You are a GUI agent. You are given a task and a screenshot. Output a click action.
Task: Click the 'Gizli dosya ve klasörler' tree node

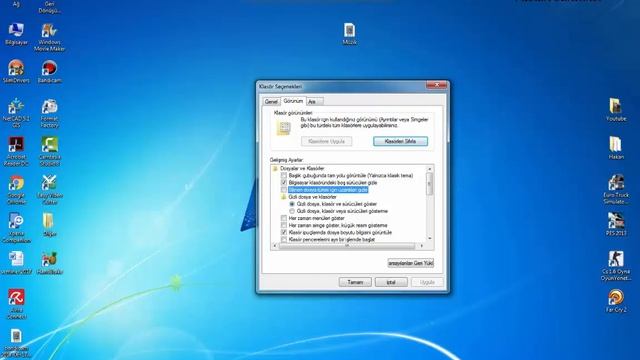312,197
